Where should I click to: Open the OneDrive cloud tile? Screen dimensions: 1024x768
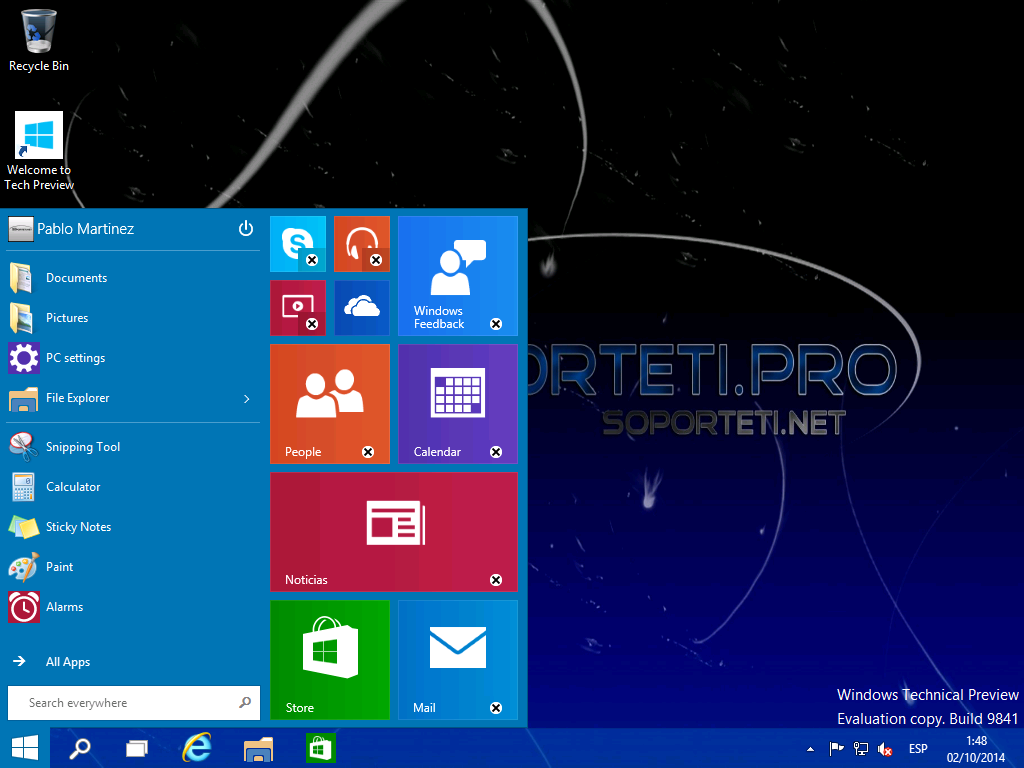[x=361, y=305]
